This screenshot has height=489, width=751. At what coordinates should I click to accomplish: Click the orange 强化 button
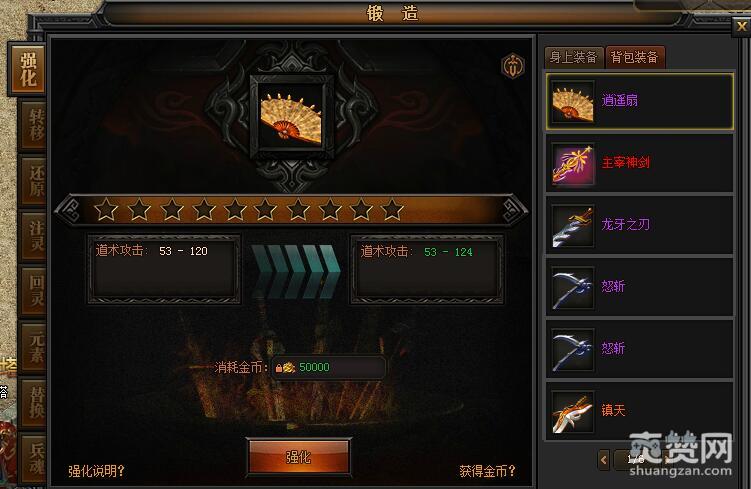(298, 456)
